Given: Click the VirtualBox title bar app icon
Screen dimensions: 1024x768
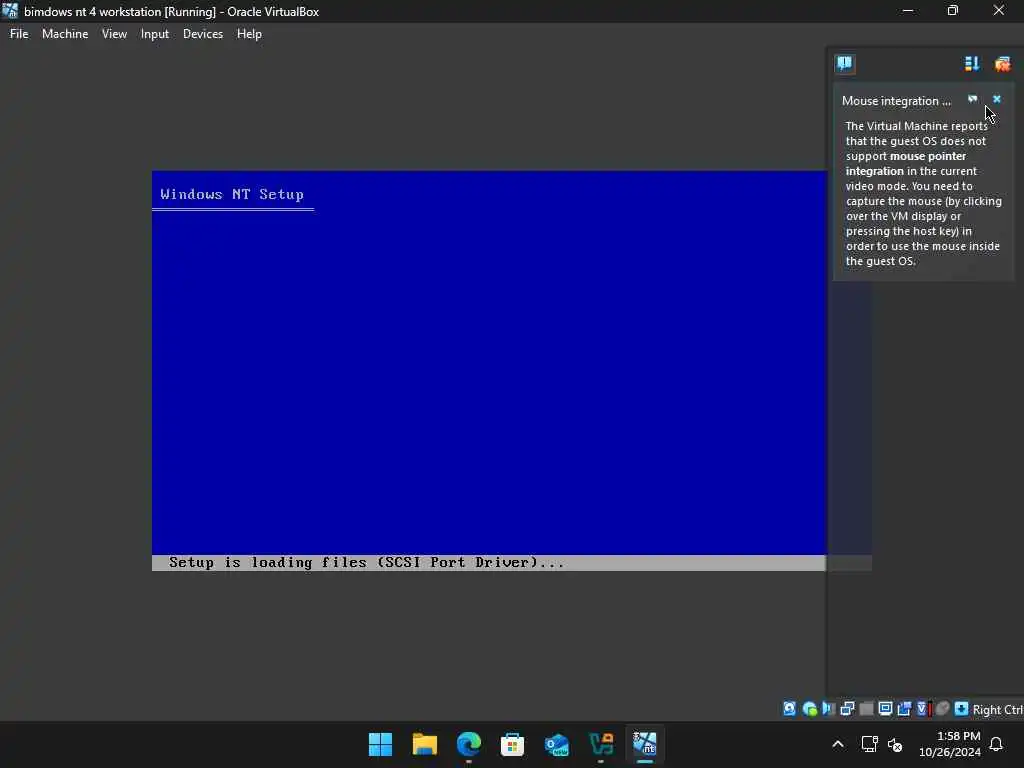Looking at the screenshot, I should click(x=10, y=11).
